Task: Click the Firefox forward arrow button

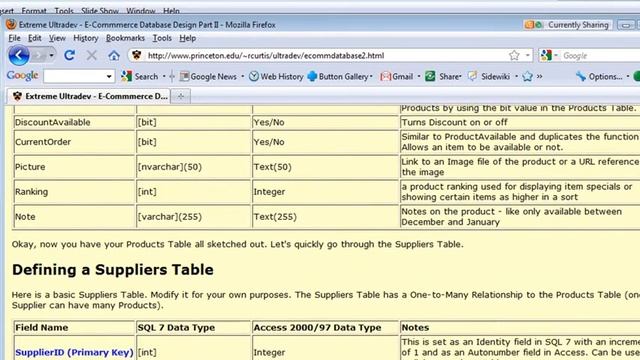Action: click(39, 56)
